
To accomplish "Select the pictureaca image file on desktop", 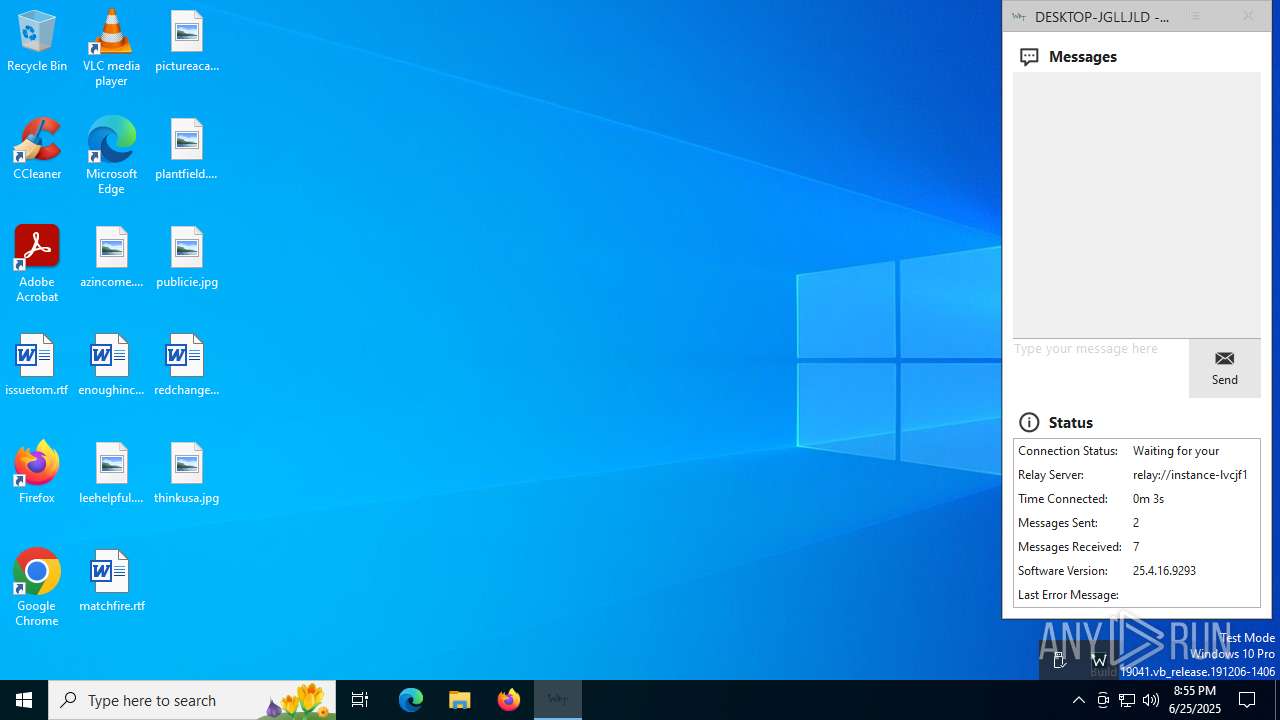I will [187, 42].
